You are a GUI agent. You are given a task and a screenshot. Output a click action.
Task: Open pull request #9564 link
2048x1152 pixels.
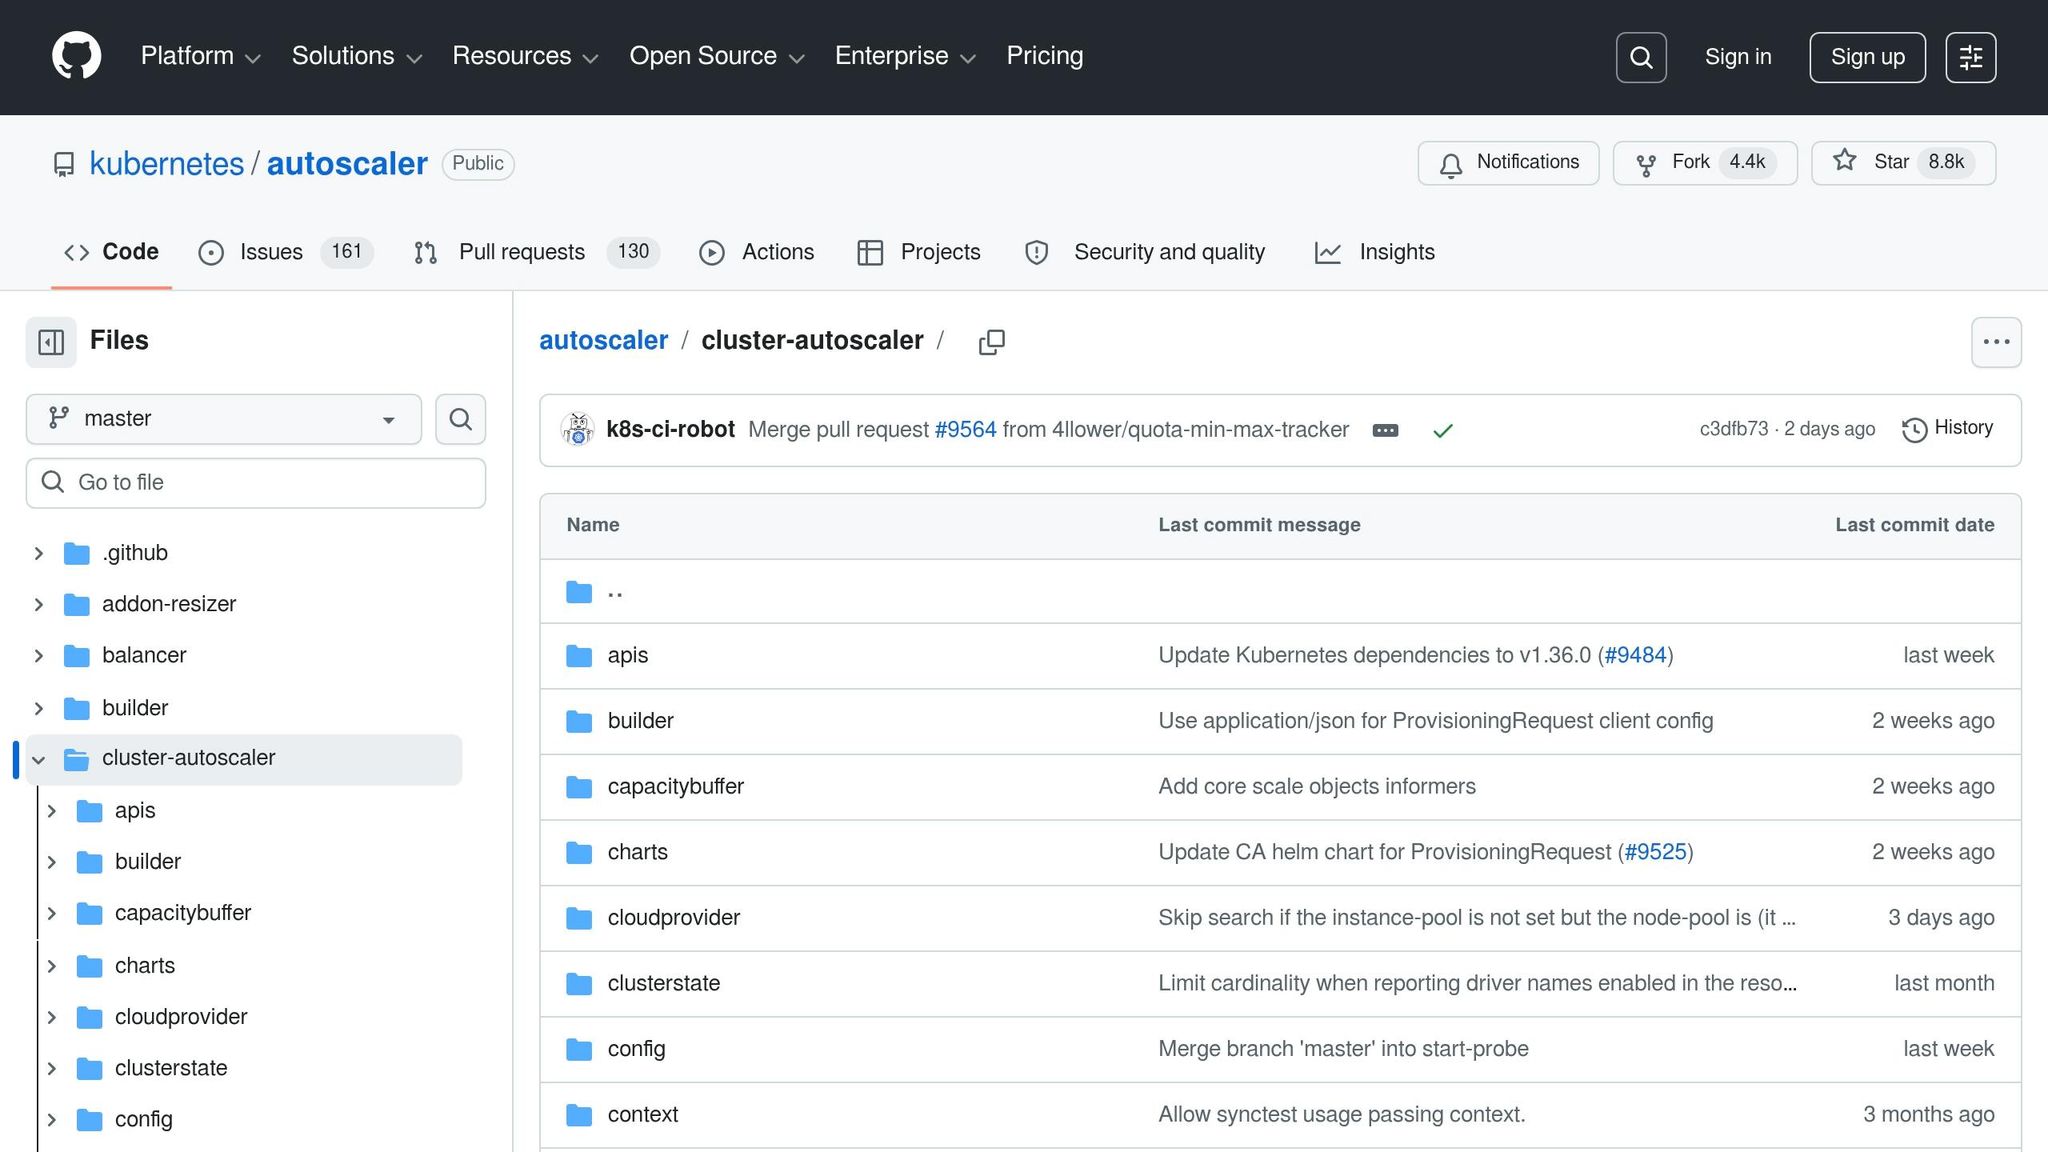click(965, 430)
